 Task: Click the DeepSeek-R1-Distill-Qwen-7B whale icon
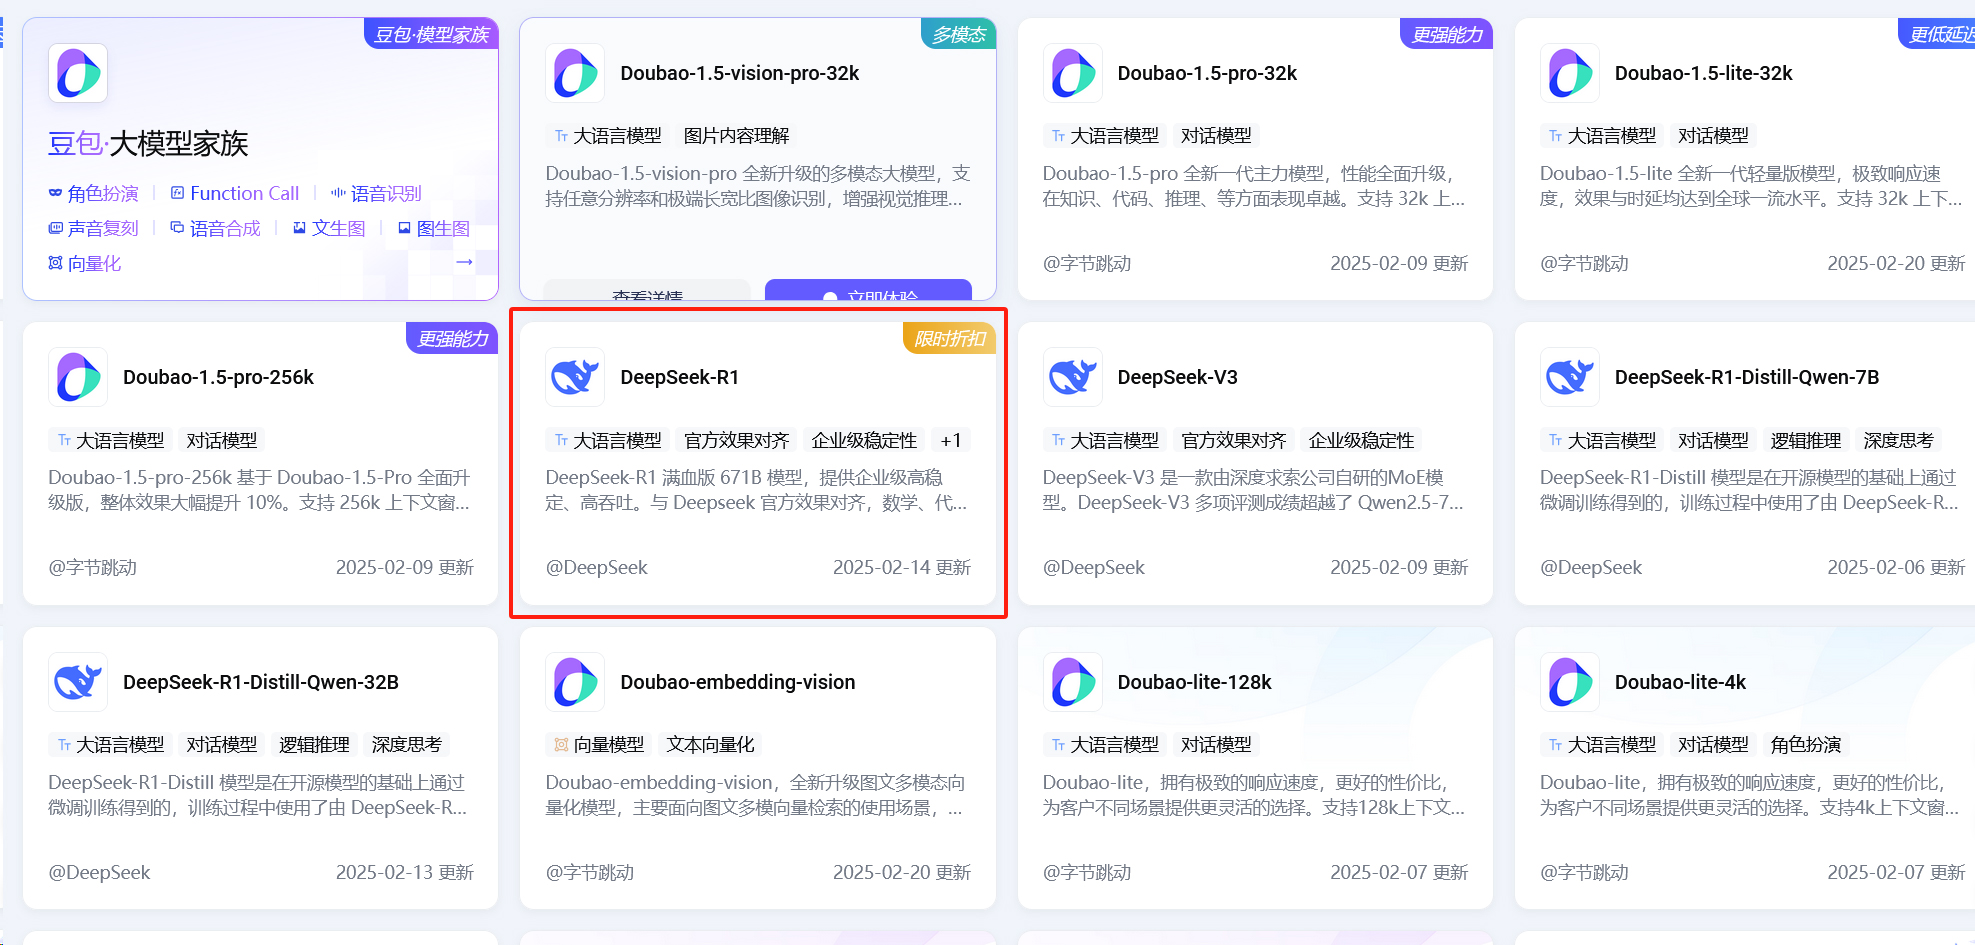point(1569,377)
